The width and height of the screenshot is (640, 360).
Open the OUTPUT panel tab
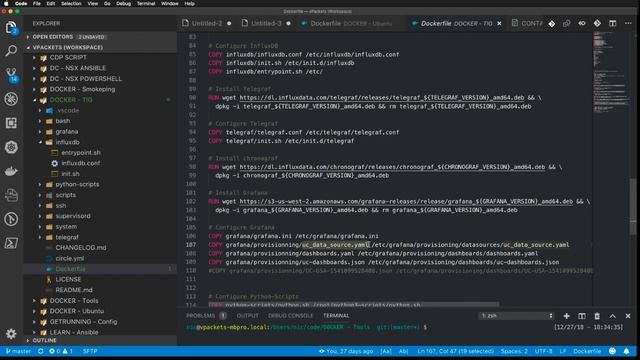[247, 316]
